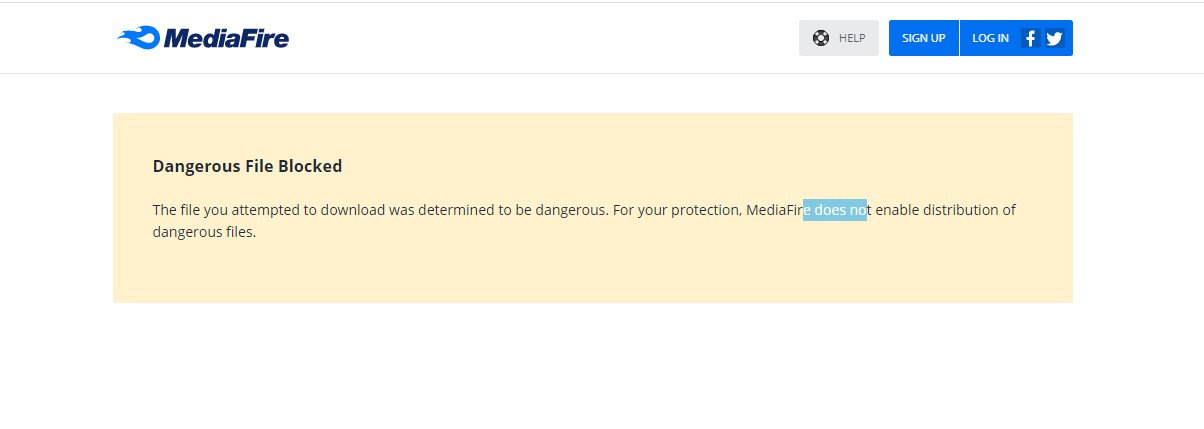Open the HELP text label
1204x429 pixels.
tap(852, 38)
